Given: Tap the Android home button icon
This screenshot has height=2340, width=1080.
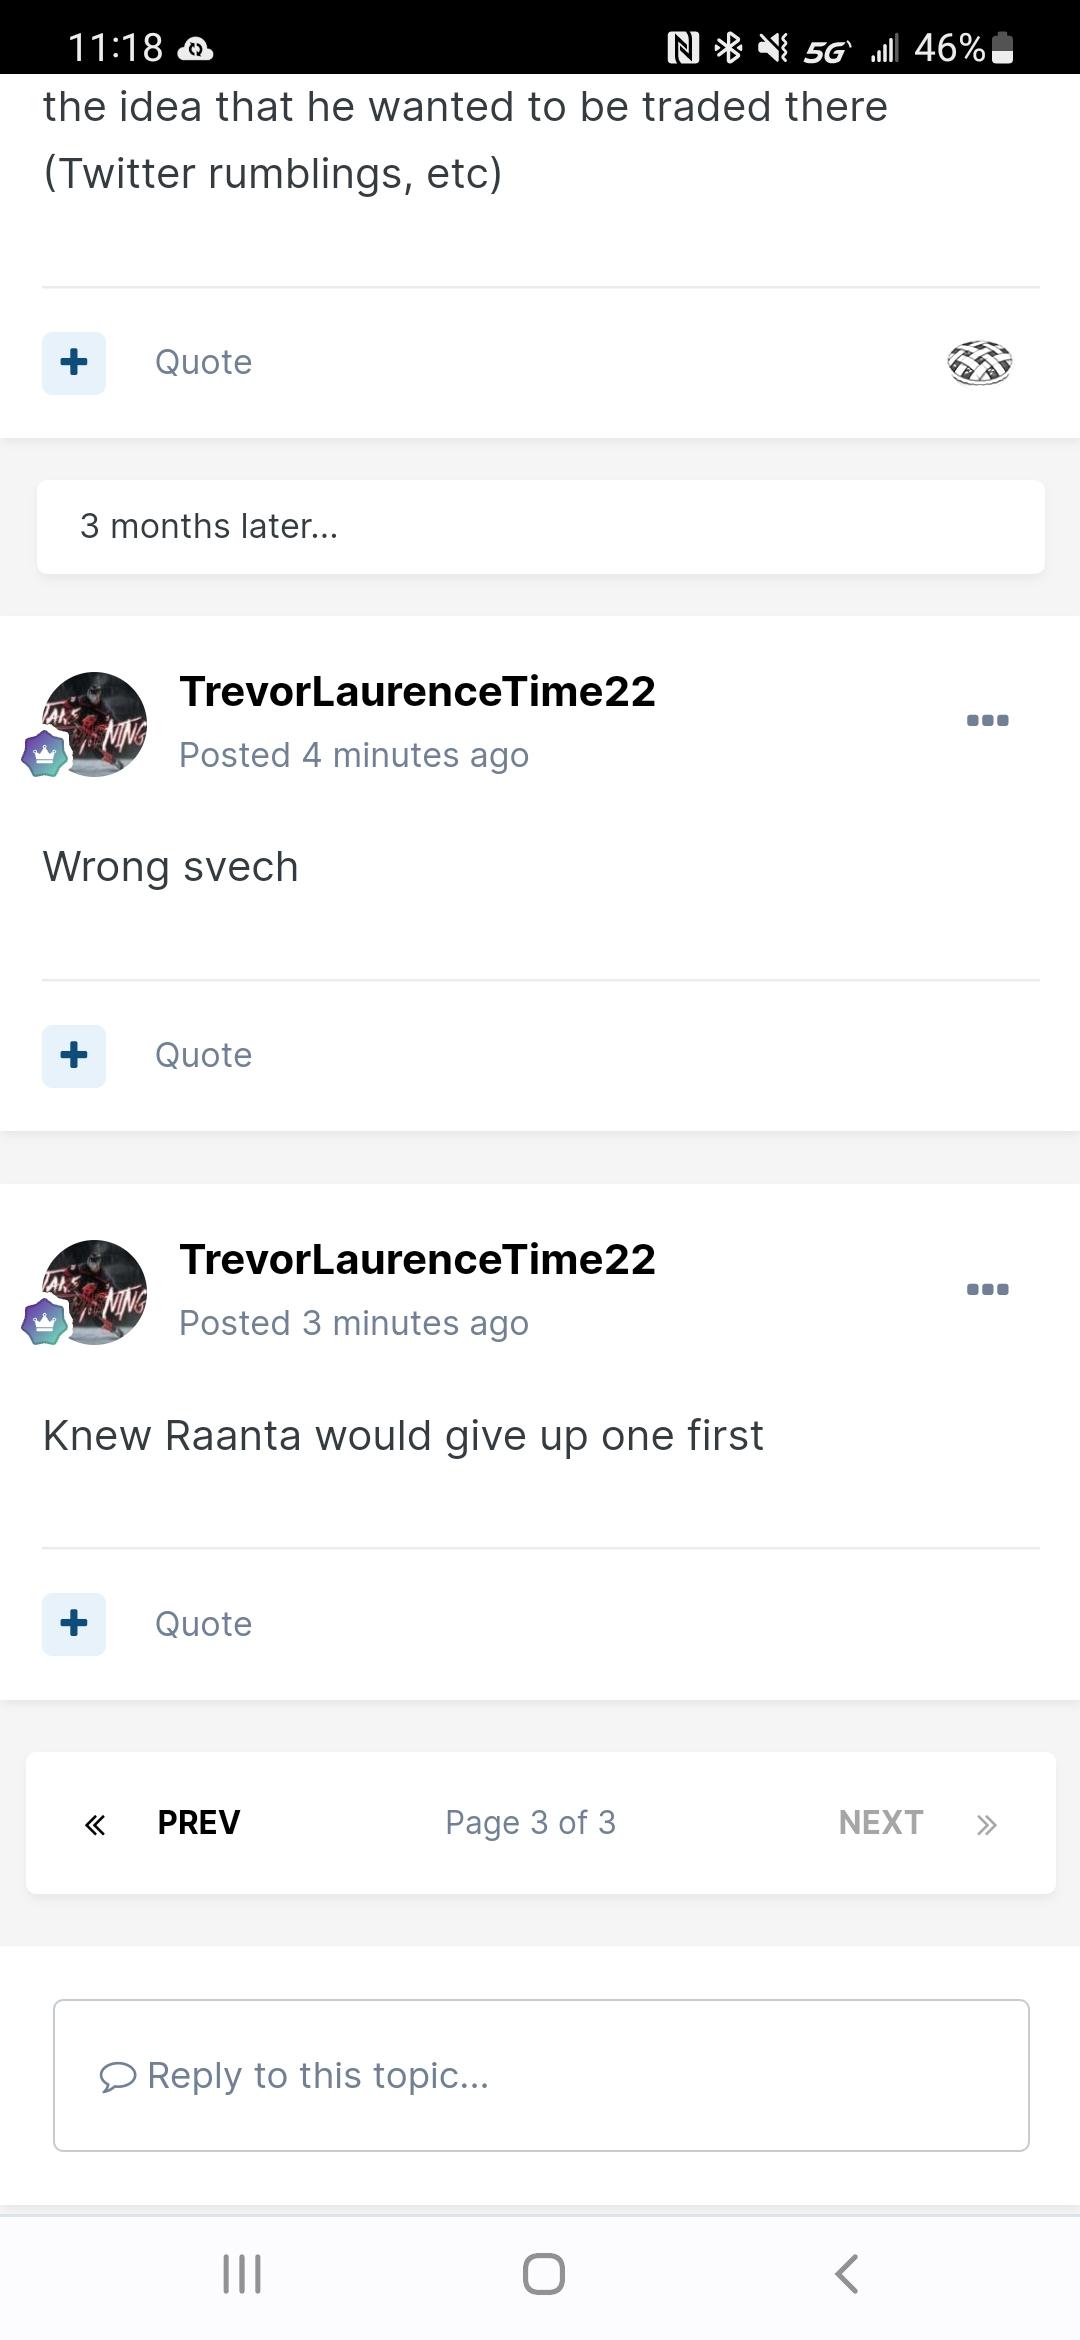Looking at the screenshot, I should (543, 2273).
